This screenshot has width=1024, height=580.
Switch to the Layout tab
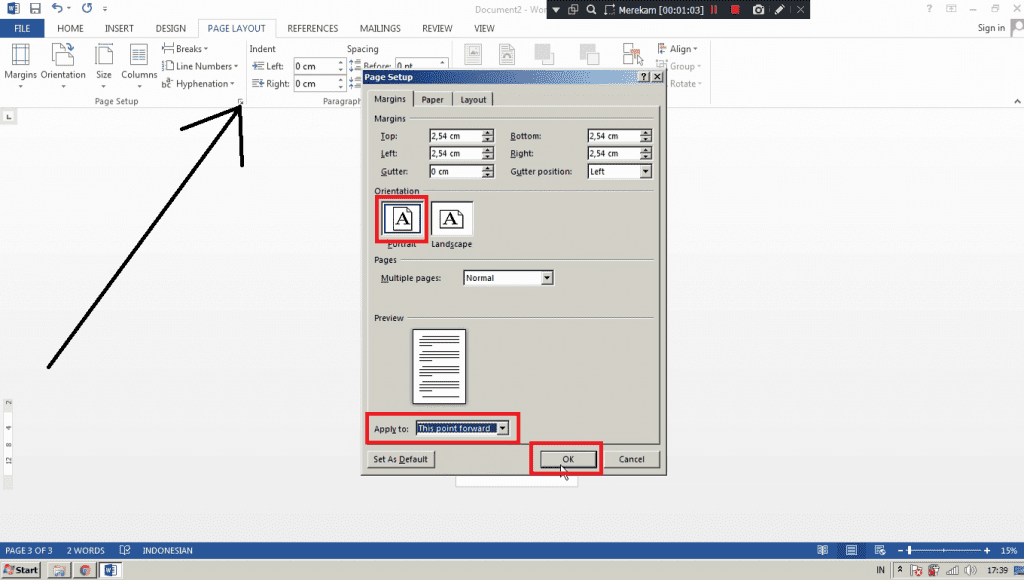coord(473,99)
